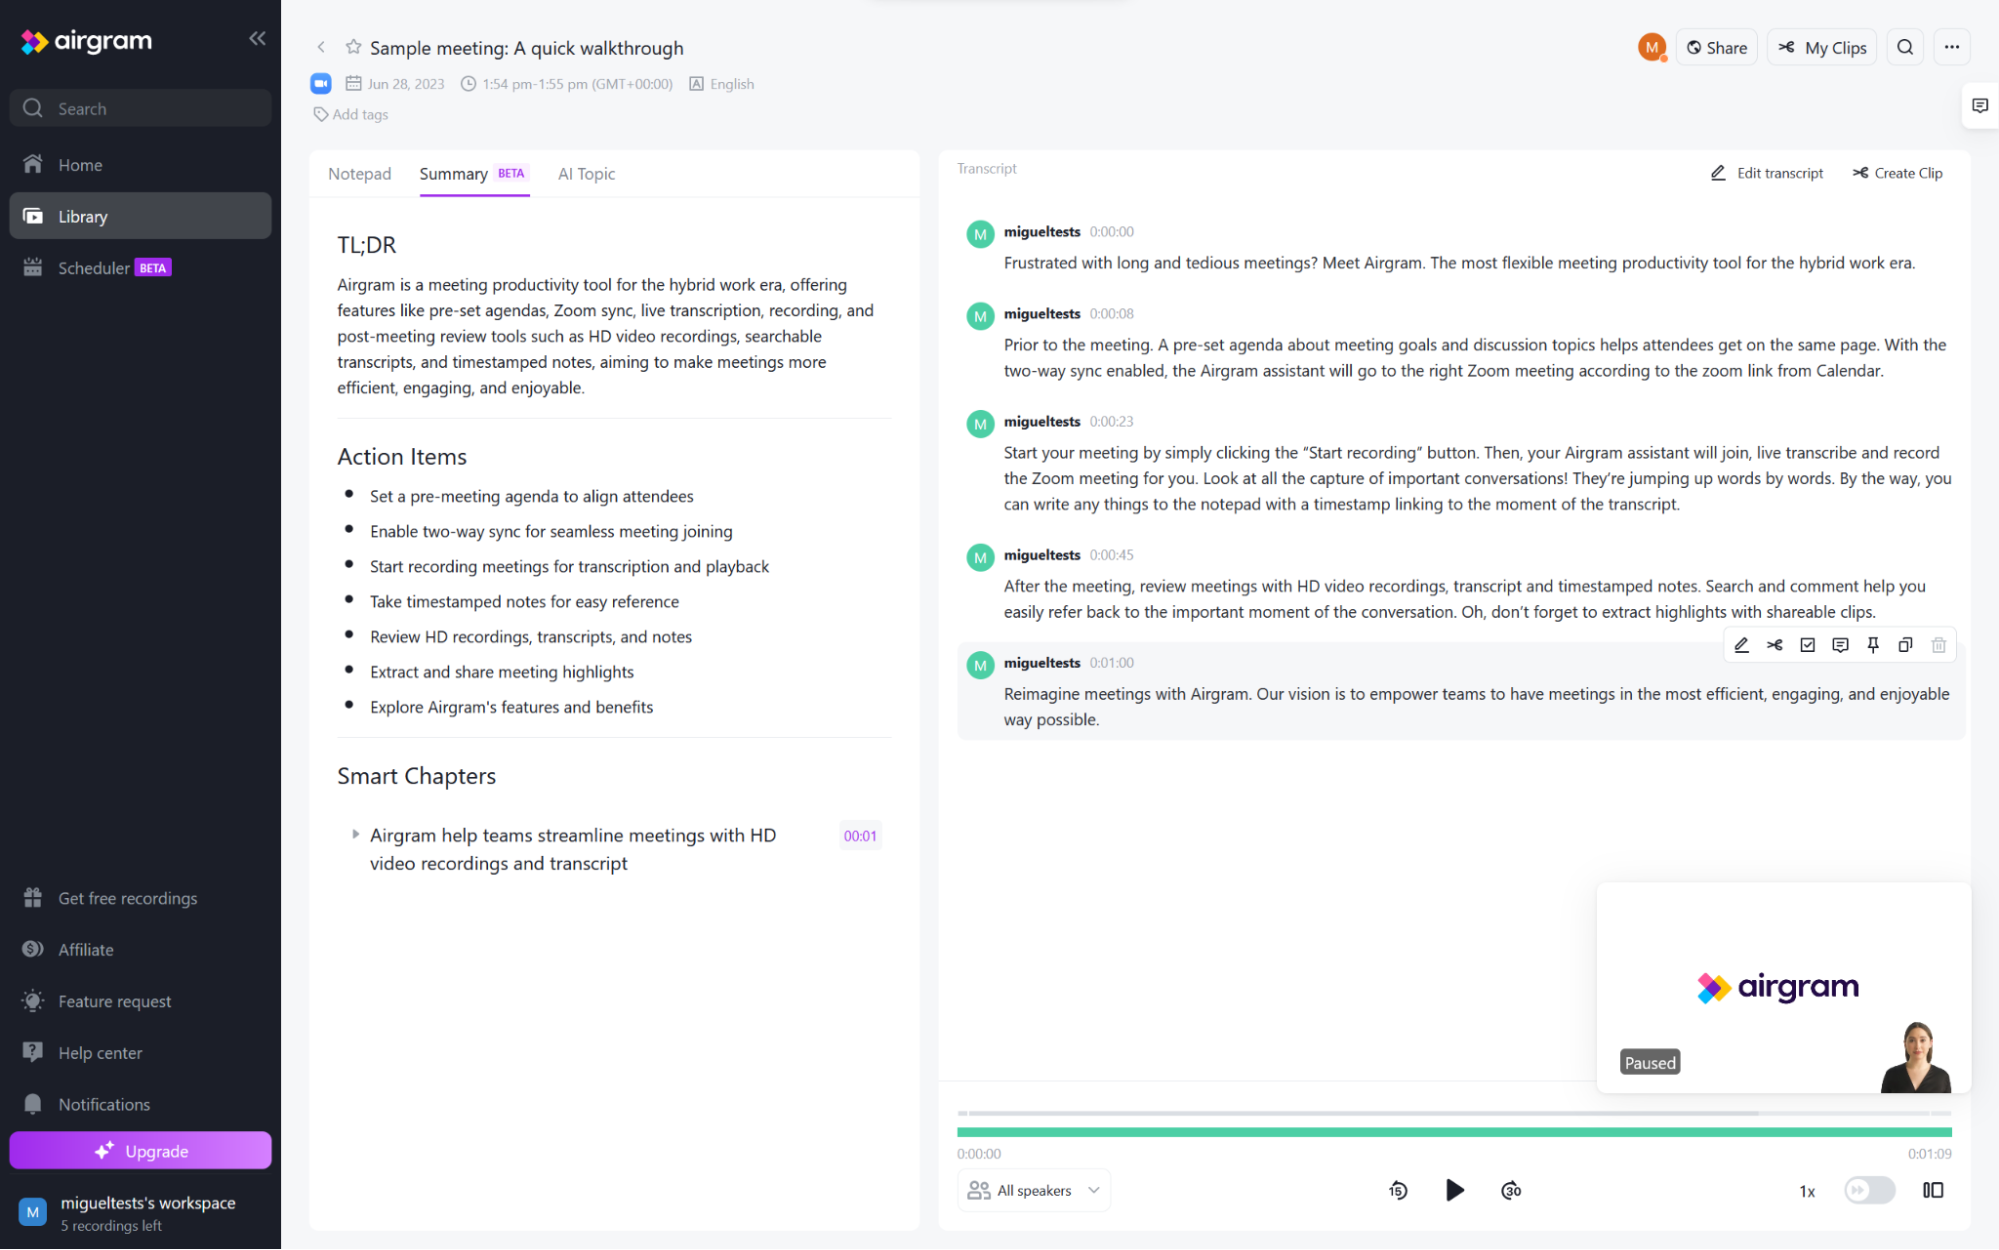Select the Summary tab

point(474,174)
